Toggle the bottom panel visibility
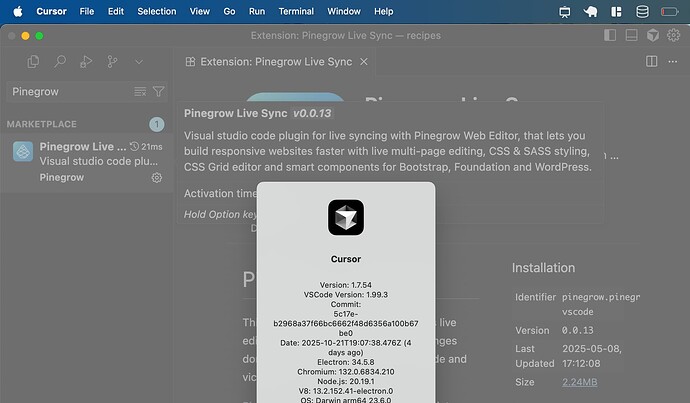Screen dimensions: 690x403 coord(631,35)
